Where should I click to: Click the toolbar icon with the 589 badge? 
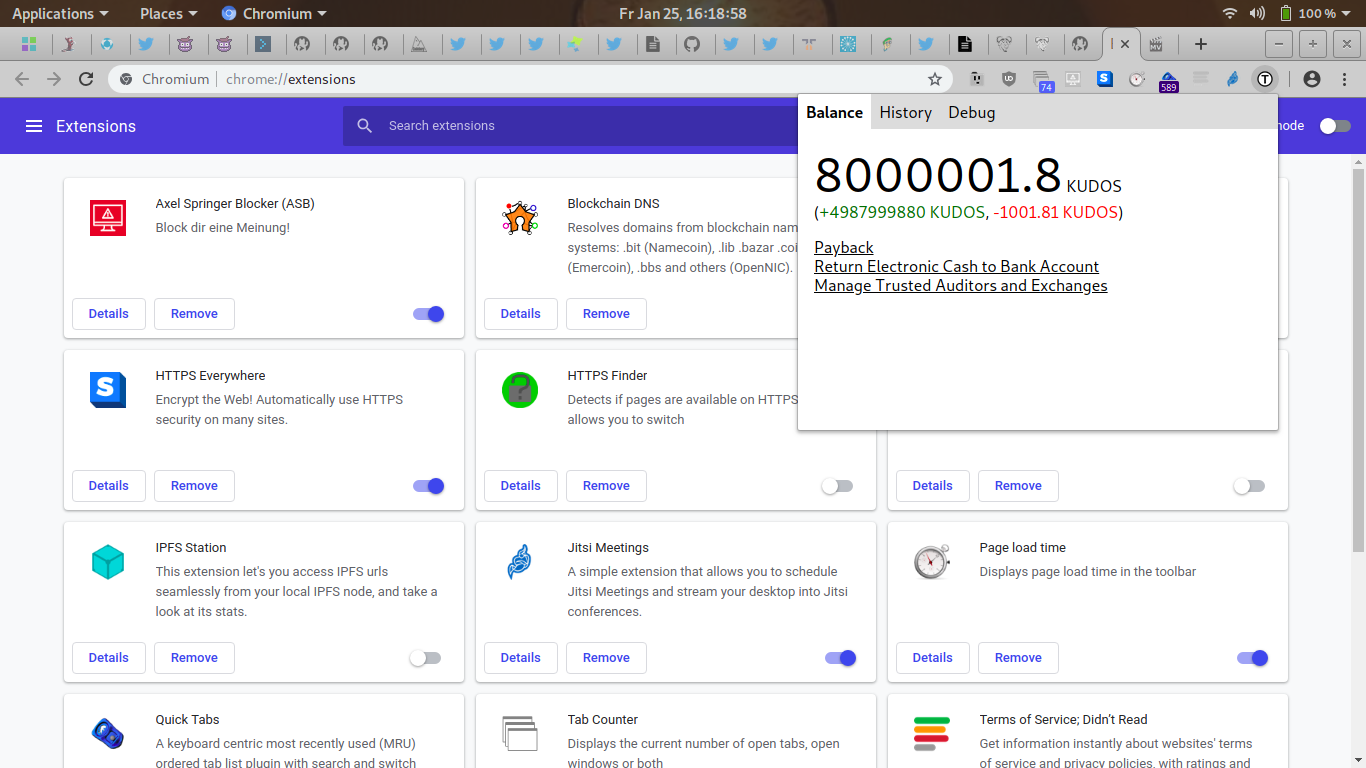[1168, 80]
